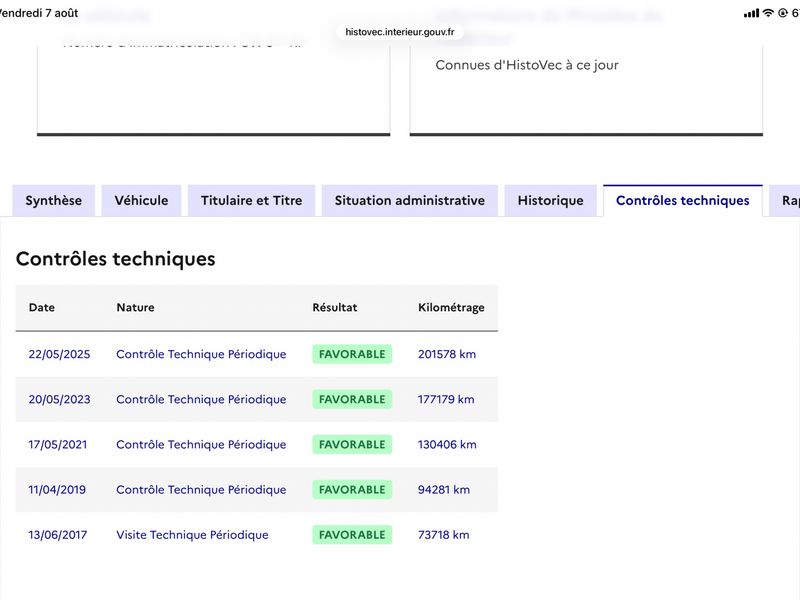Image resolution: width=800 pixels, height=600 pixels.
Task: Click FAVORABLE badge for 17/05/2021
Action: [x=352, y=444]
